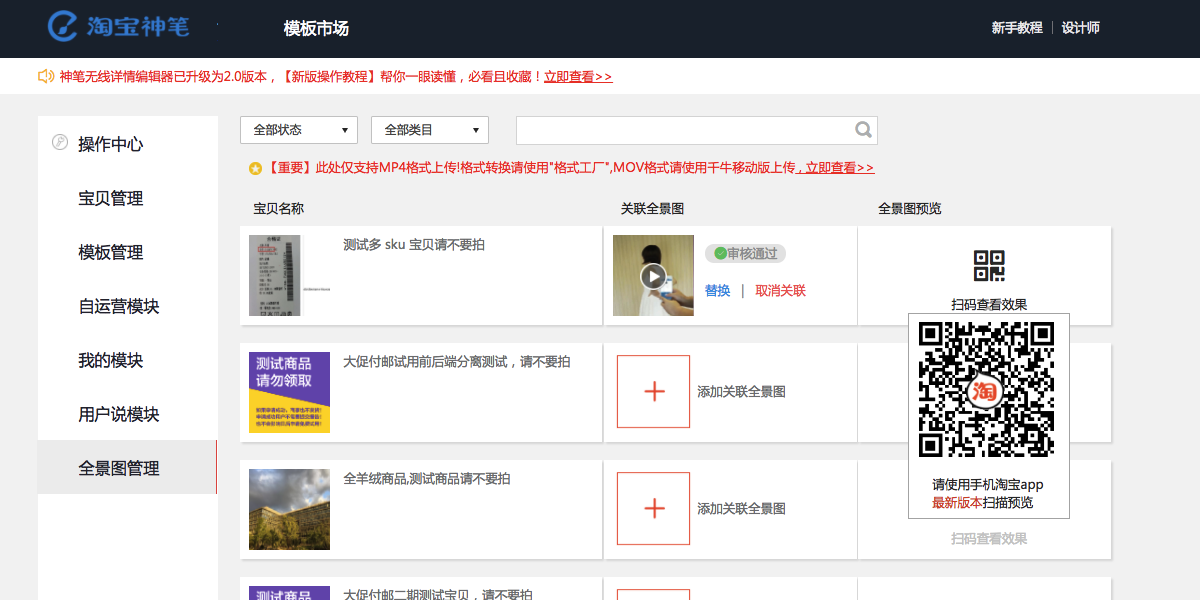Viewport: 1200px width, 600px height.
Task: Click 操作中心 sidebar heading
Action: point(111,144)
